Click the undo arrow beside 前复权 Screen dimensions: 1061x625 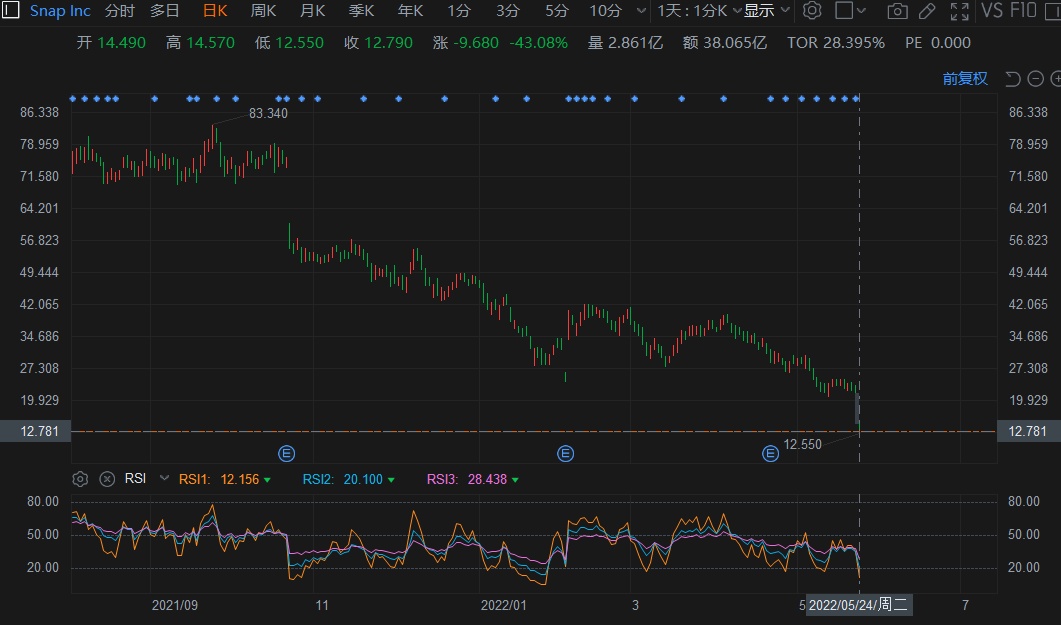coord(1012,79)
